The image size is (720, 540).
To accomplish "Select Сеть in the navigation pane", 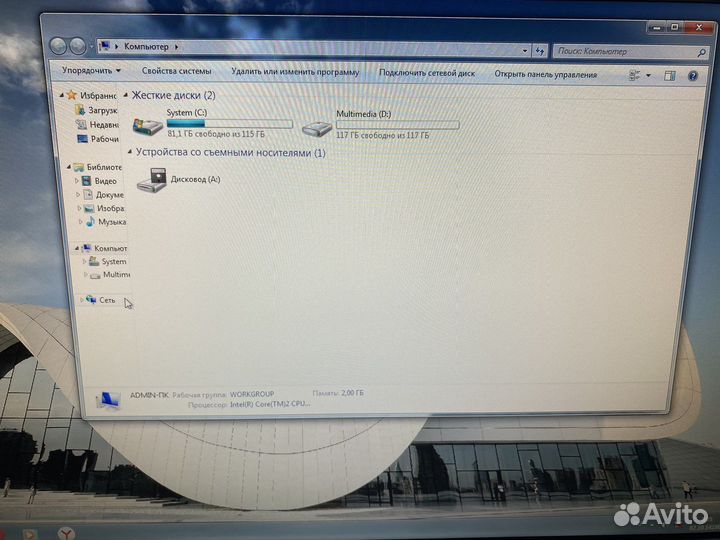I will pos(101,300).
